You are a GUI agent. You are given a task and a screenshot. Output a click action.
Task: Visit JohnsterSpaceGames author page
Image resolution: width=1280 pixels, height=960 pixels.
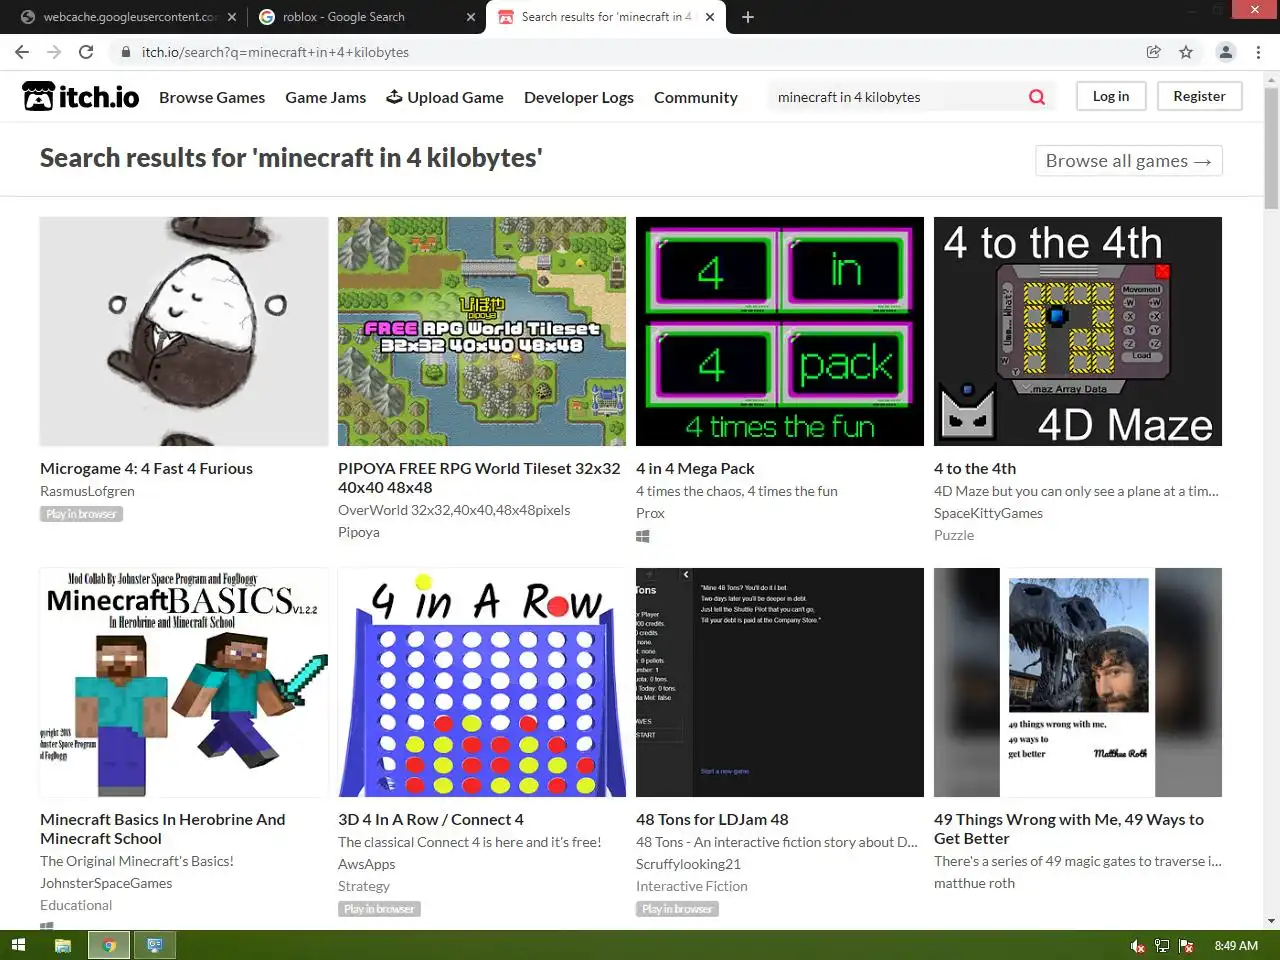[106, 883]
